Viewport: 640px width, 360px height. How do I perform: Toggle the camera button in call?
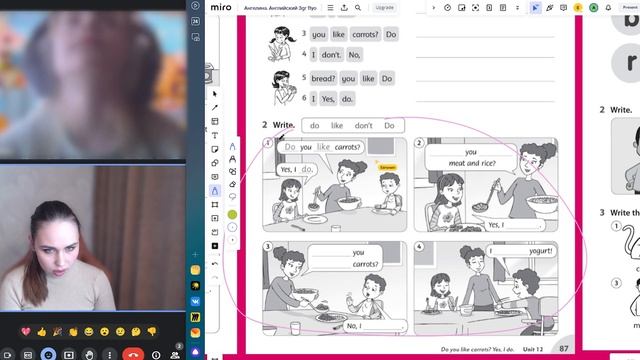(7, 355)
